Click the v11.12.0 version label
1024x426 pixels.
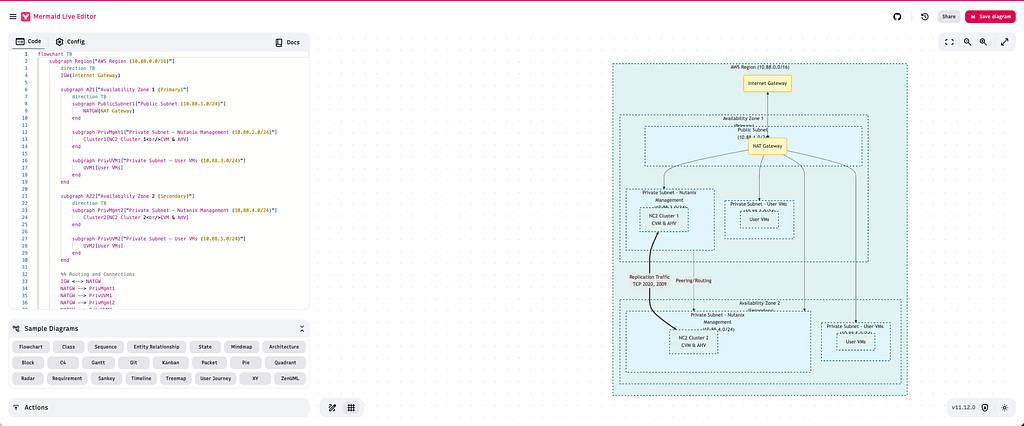(x=963, y=408)
